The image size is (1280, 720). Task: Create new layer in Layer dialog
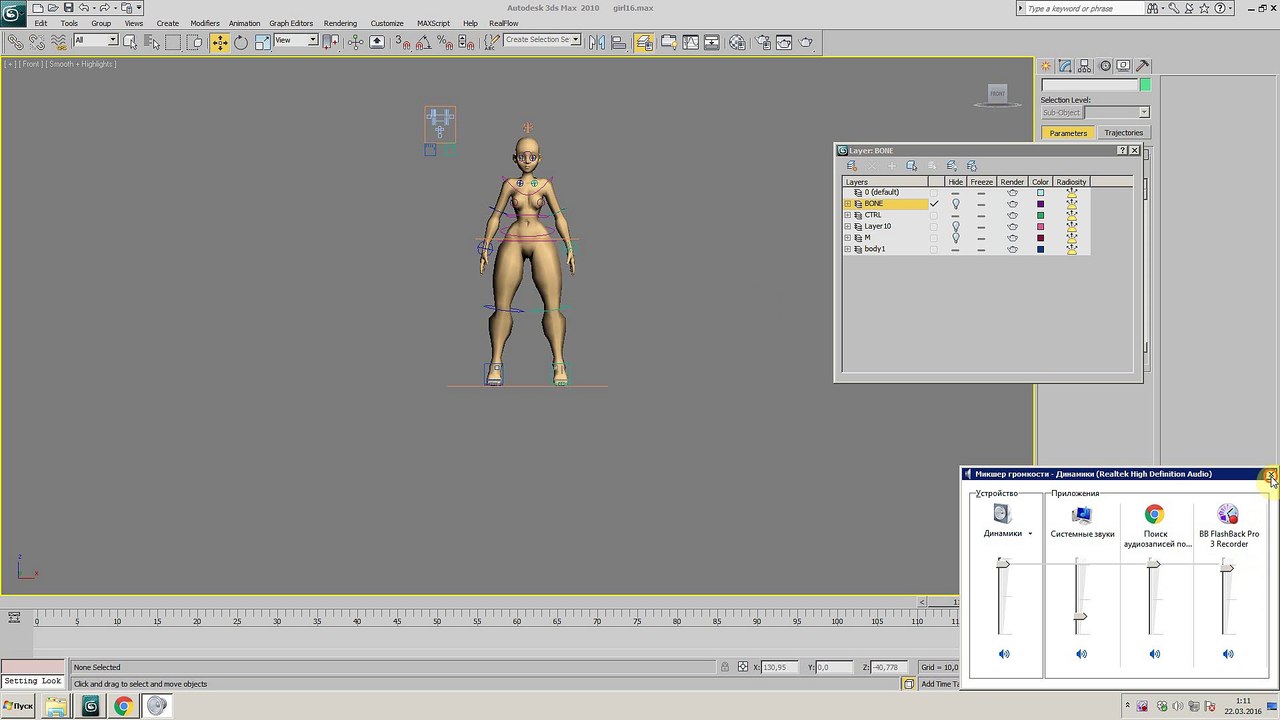(x=852, y=166)
